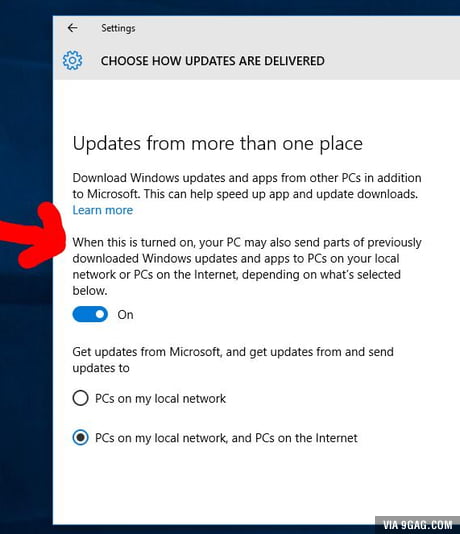Open the Learn more link
Viewport: 460px width, 534px height.
[102, 210]
